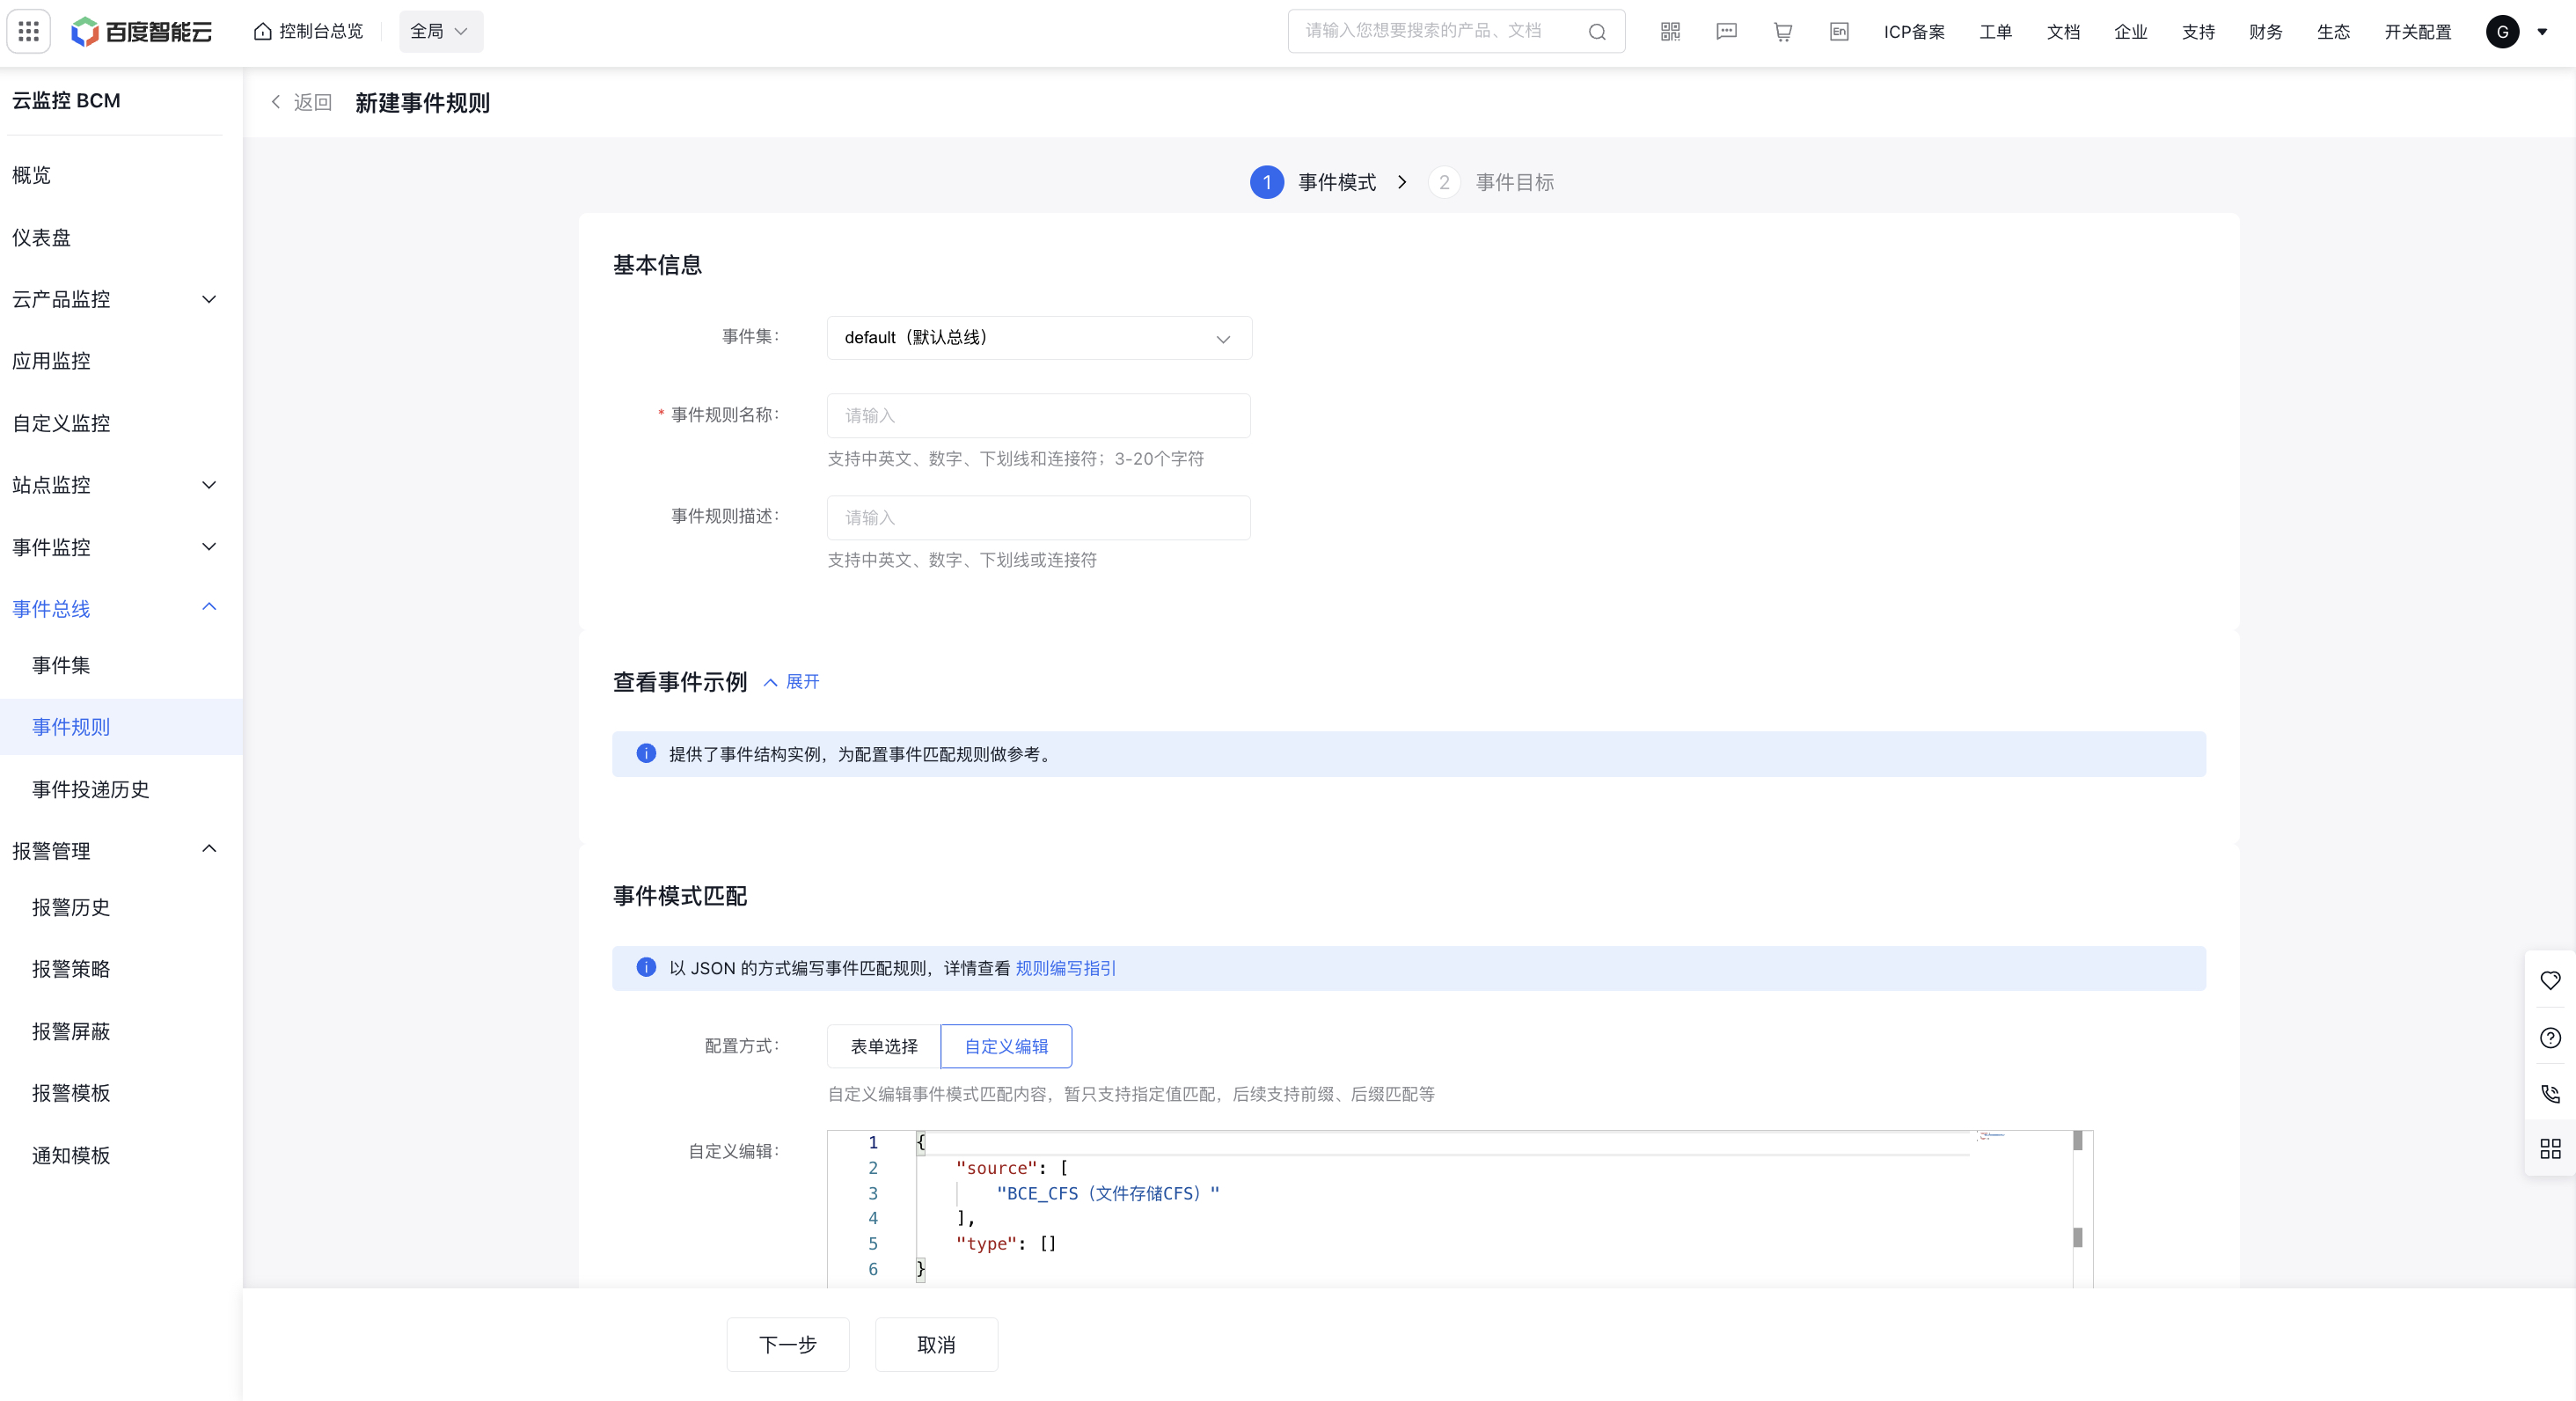2576x1401 pixels.
Task: Click 财务 in top navigation
Action: pyautogui.click(x=2266, y=32)
